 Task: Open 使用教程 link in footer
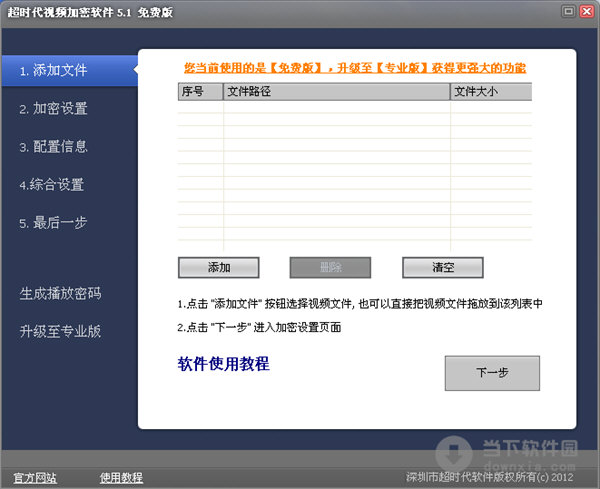point(121,478)
